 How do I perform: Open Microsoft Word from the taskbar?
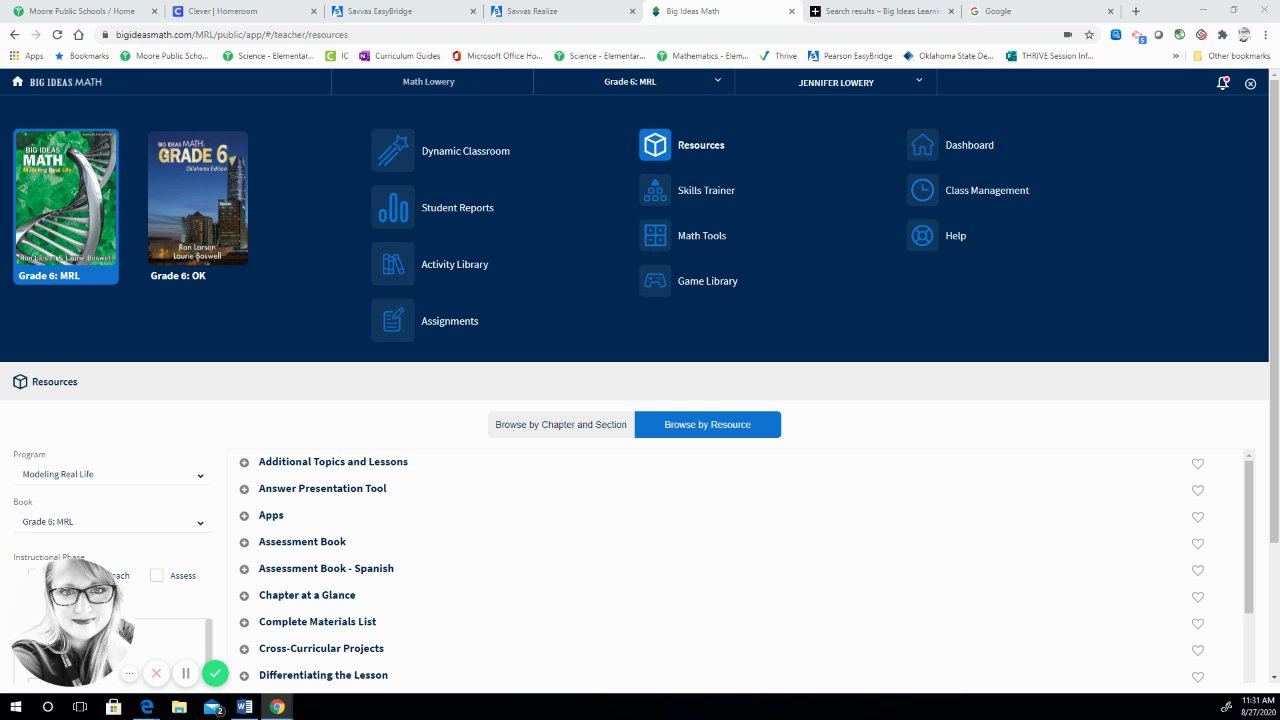point(244,707)
